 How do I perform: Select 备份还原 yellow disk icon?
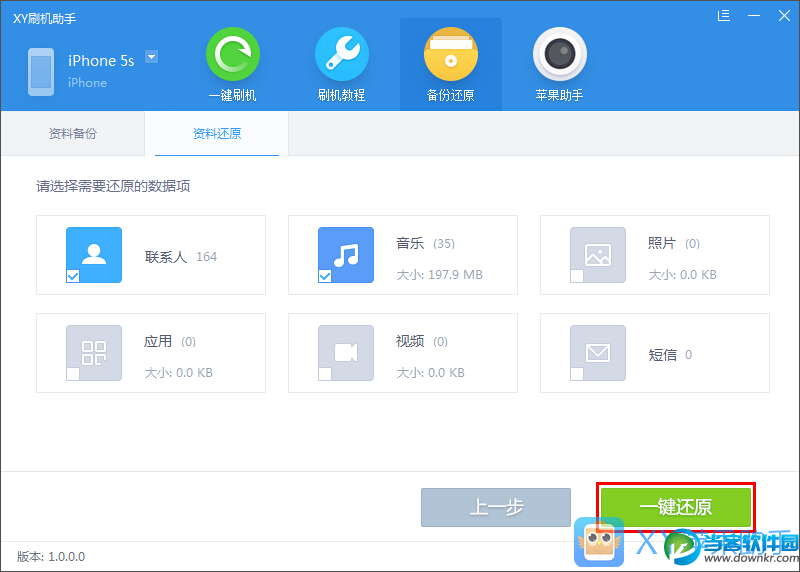pyautogui.click(x=451, y=54)
